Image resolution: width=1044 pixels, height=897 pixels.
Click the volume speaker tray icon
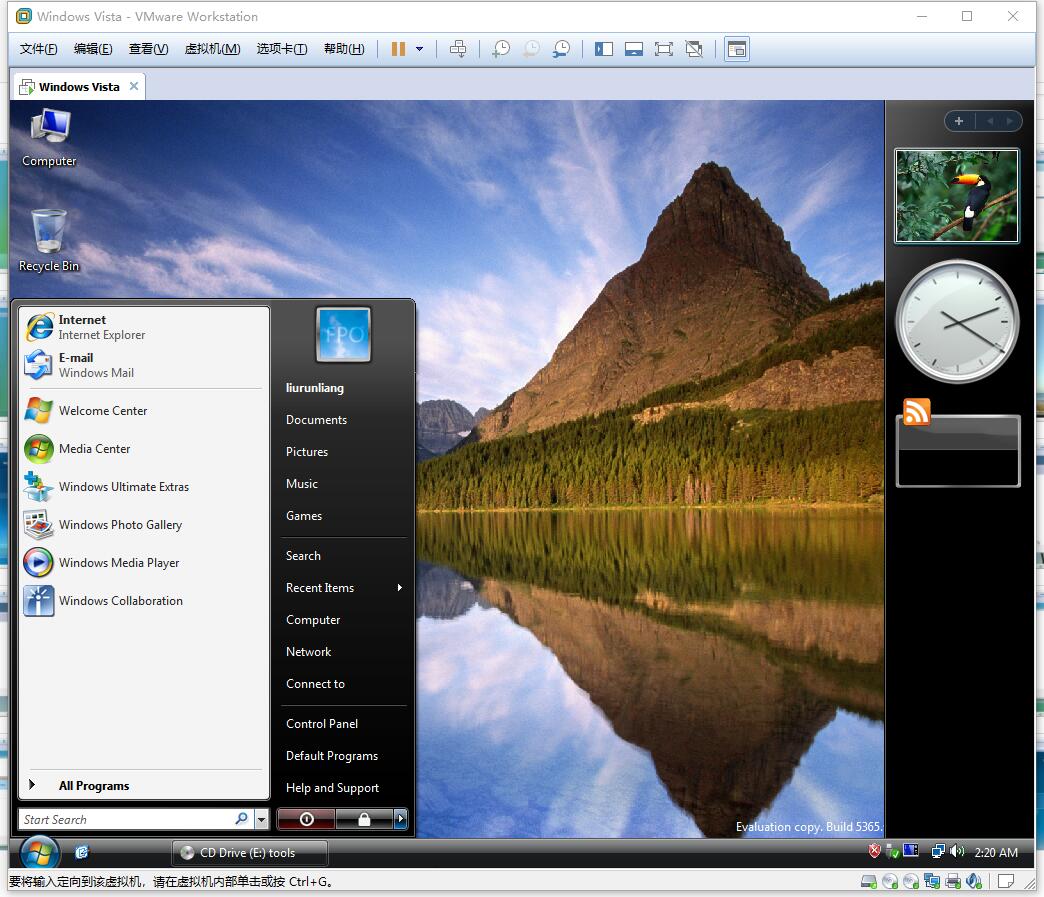[957, 851]
